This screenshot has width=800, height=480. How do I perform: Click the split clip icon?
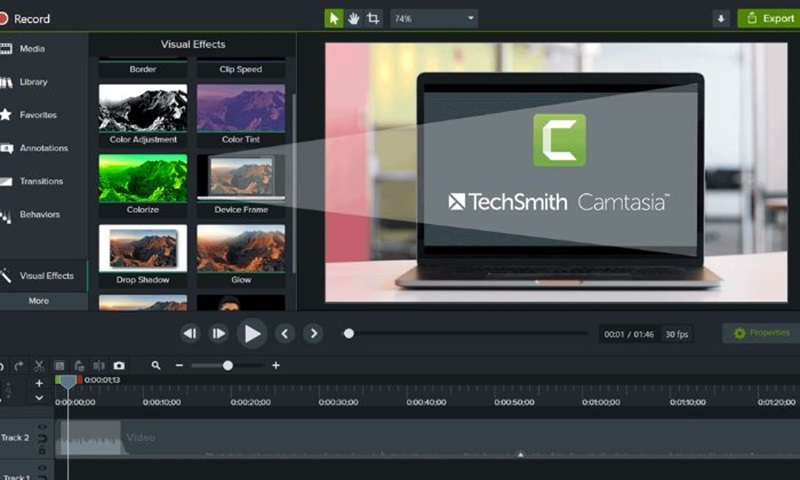(99, 366)
